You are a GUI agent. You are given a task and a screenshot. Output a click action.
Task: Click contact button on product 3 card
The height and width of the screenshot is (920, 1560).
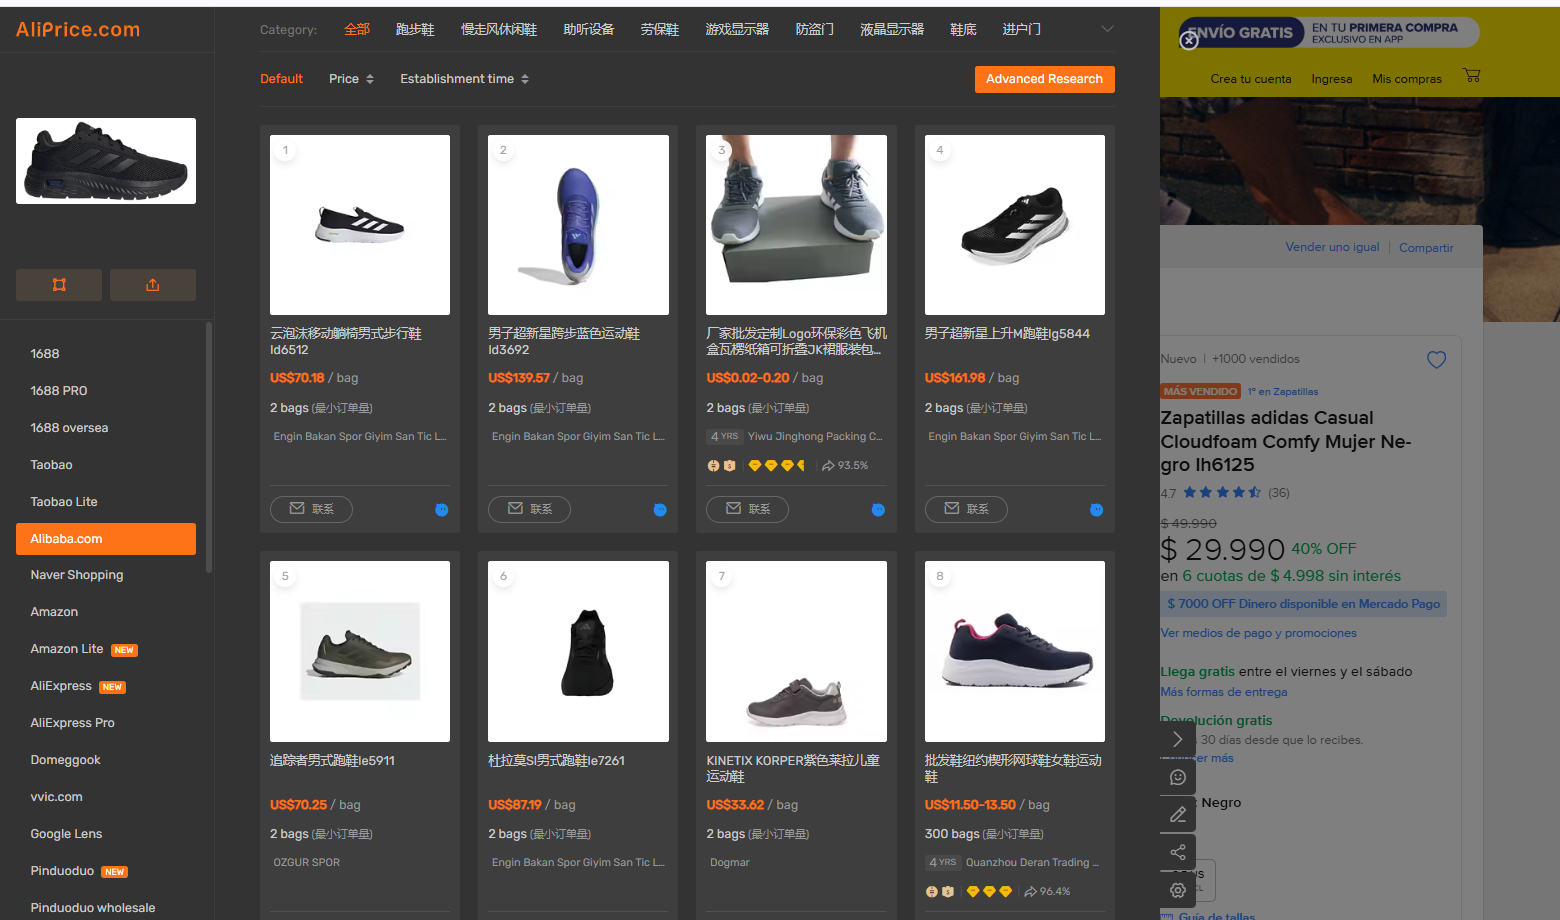click(x=747, y=509)
